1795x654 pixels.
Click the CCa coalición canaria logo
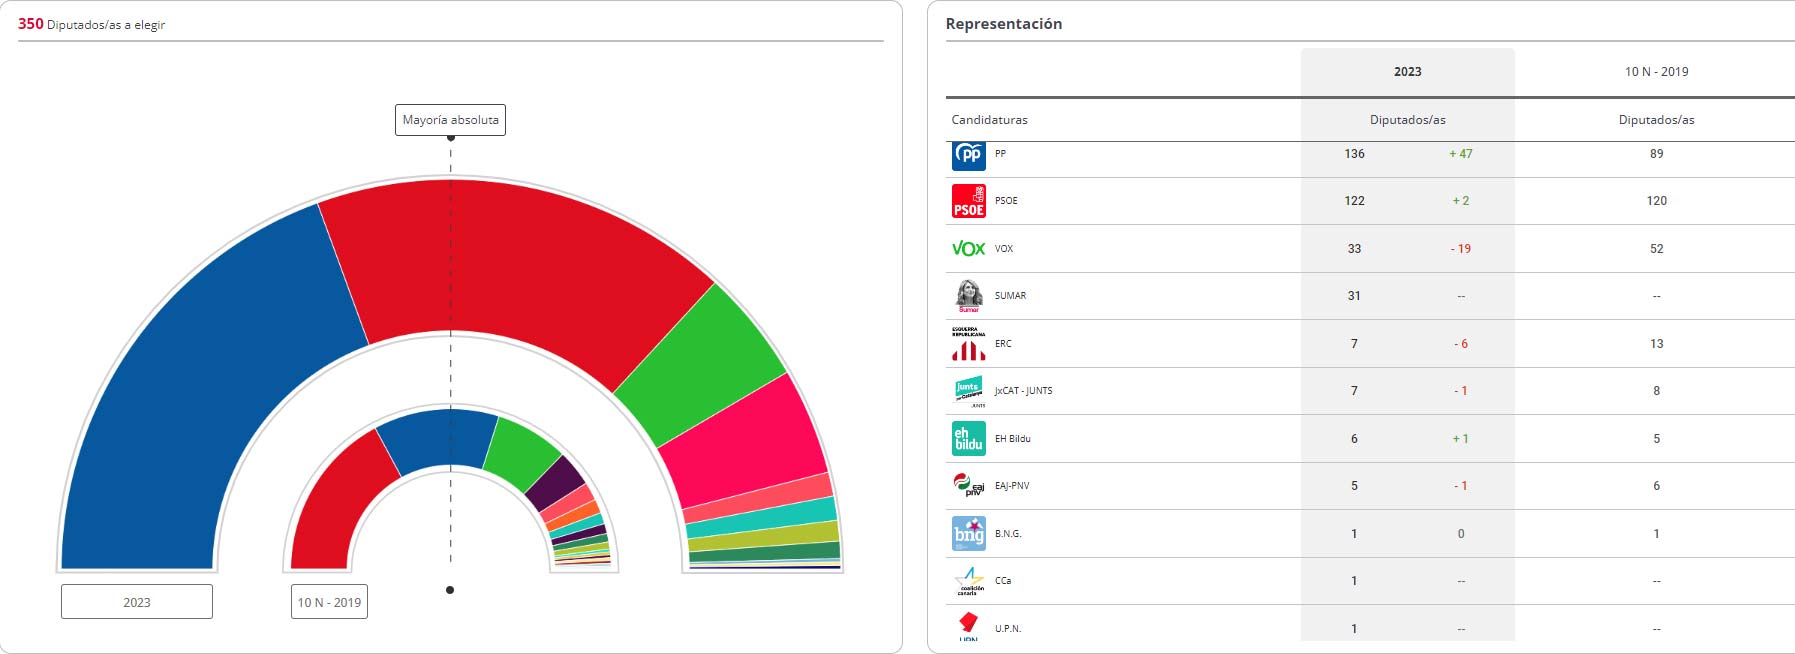(x=968, y=581)
